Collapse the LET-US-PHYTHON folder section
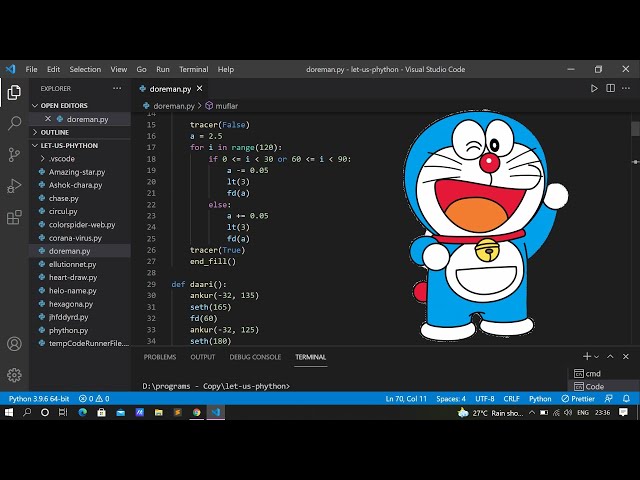The image size is (640, 480). pyautogui.click(x=35, y=146)
